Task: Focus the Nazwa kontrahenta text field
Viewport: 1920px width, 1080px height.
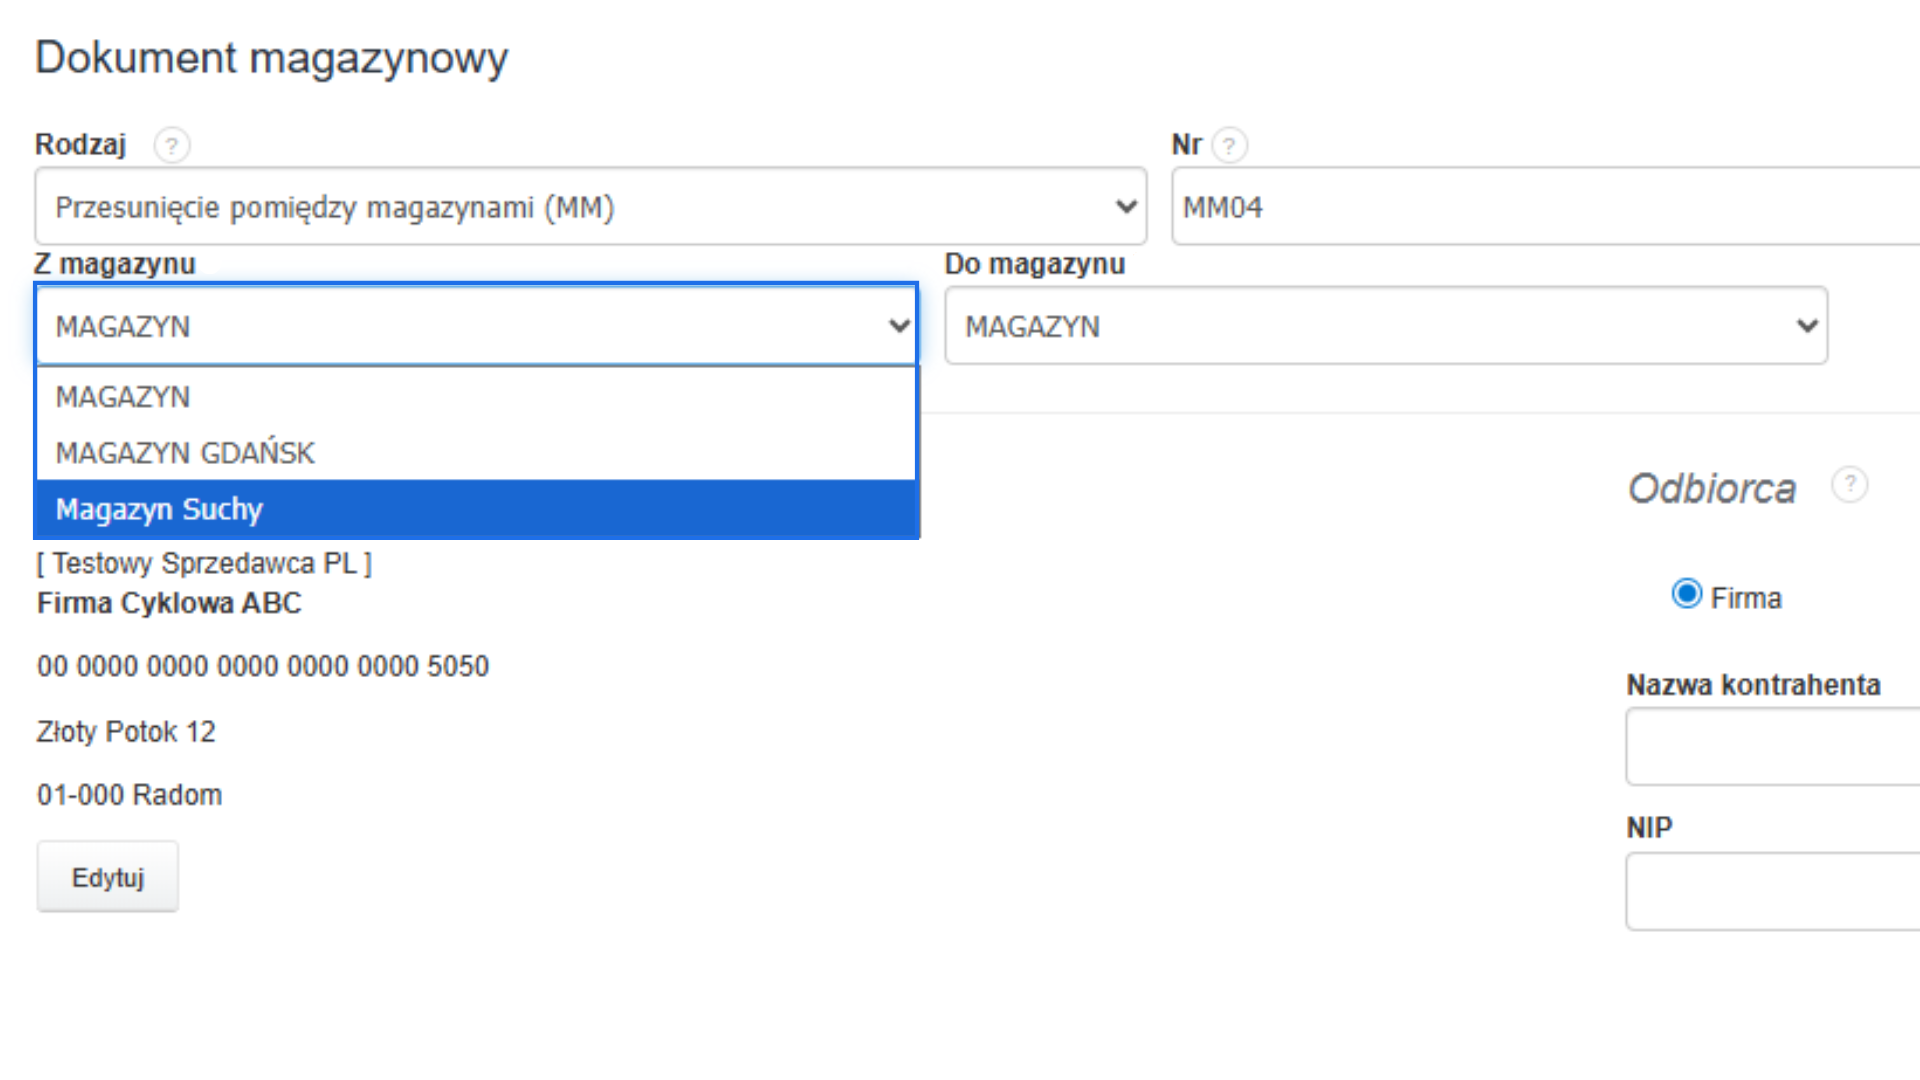Action: [1772, 747]
